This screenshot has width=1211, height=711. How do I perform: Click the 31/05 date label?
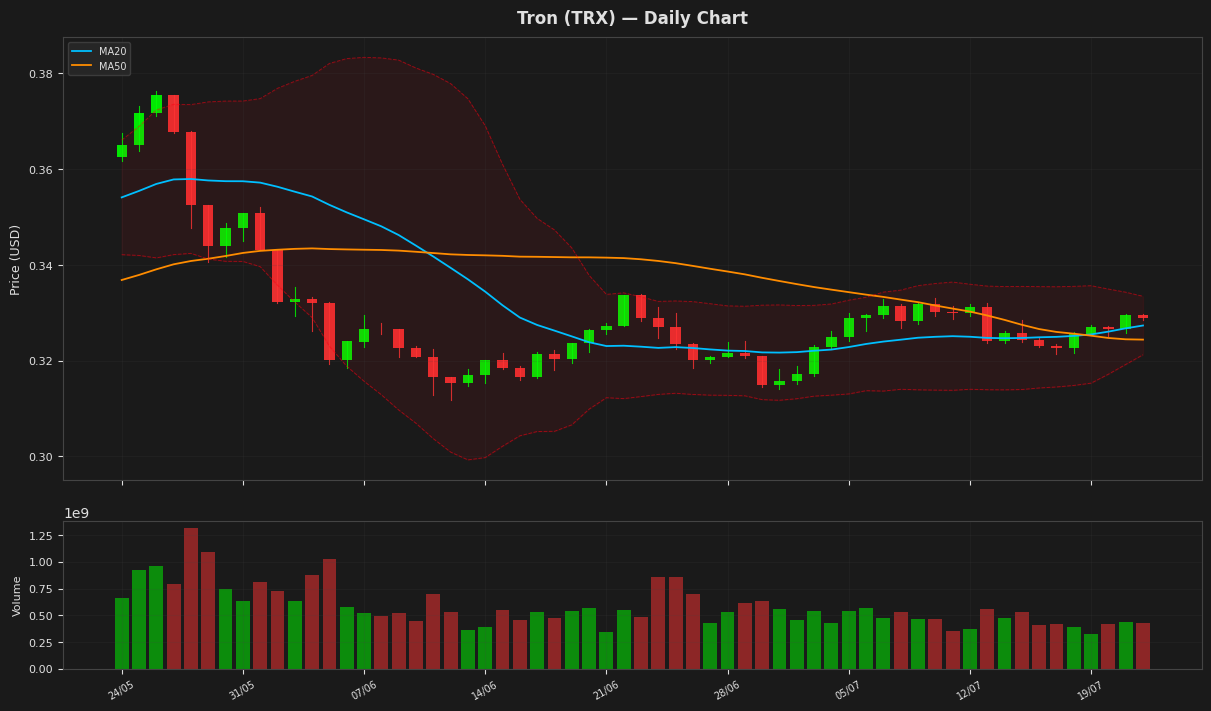pos(242,691)
